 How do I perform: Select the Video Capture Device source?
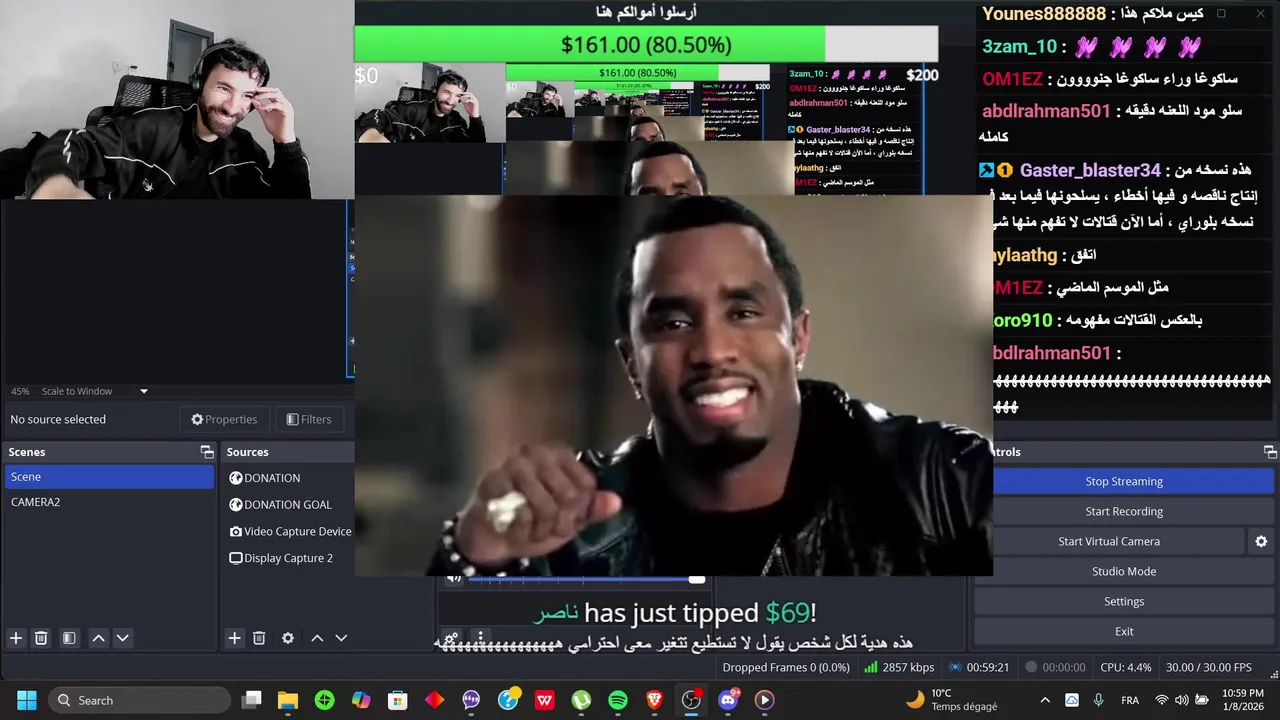[x=288, y=531]
